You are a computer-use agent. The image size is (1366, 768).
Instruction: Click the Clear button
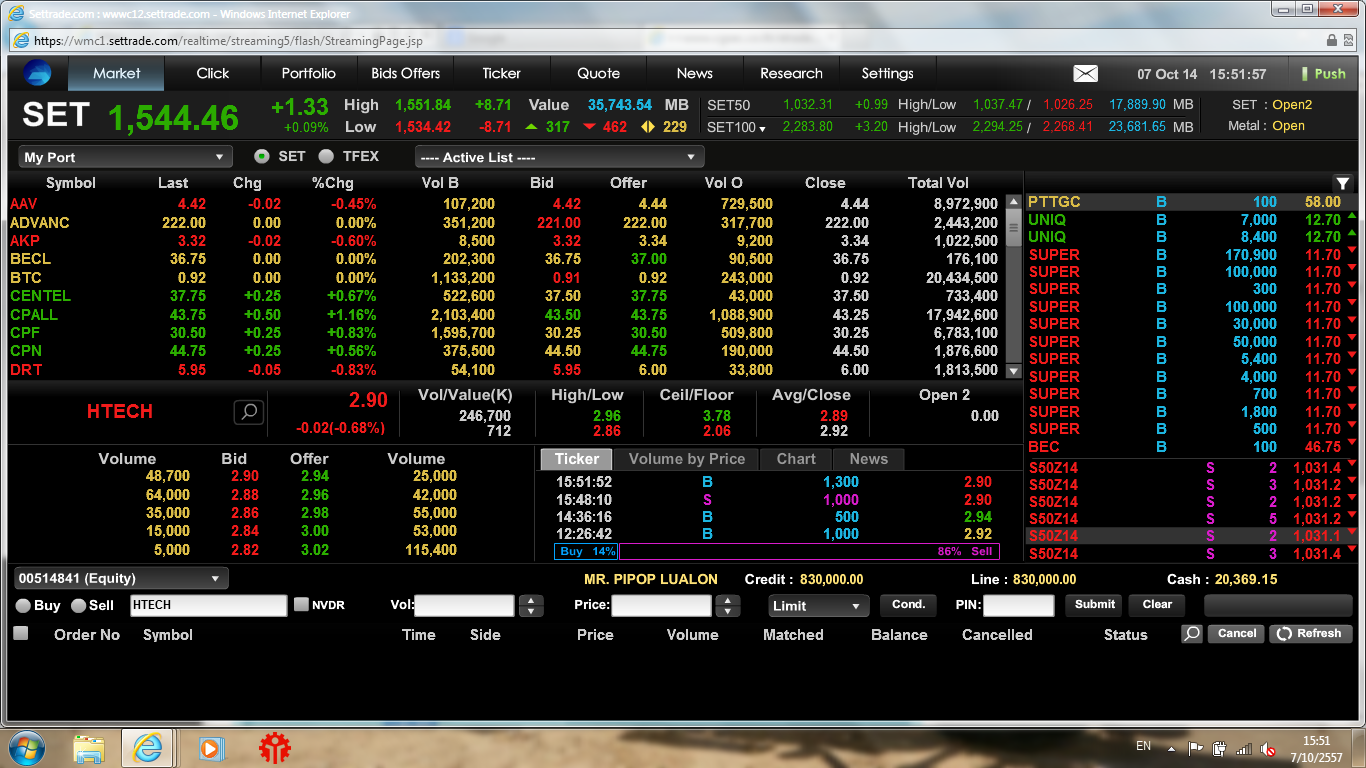click(1157, 605)
